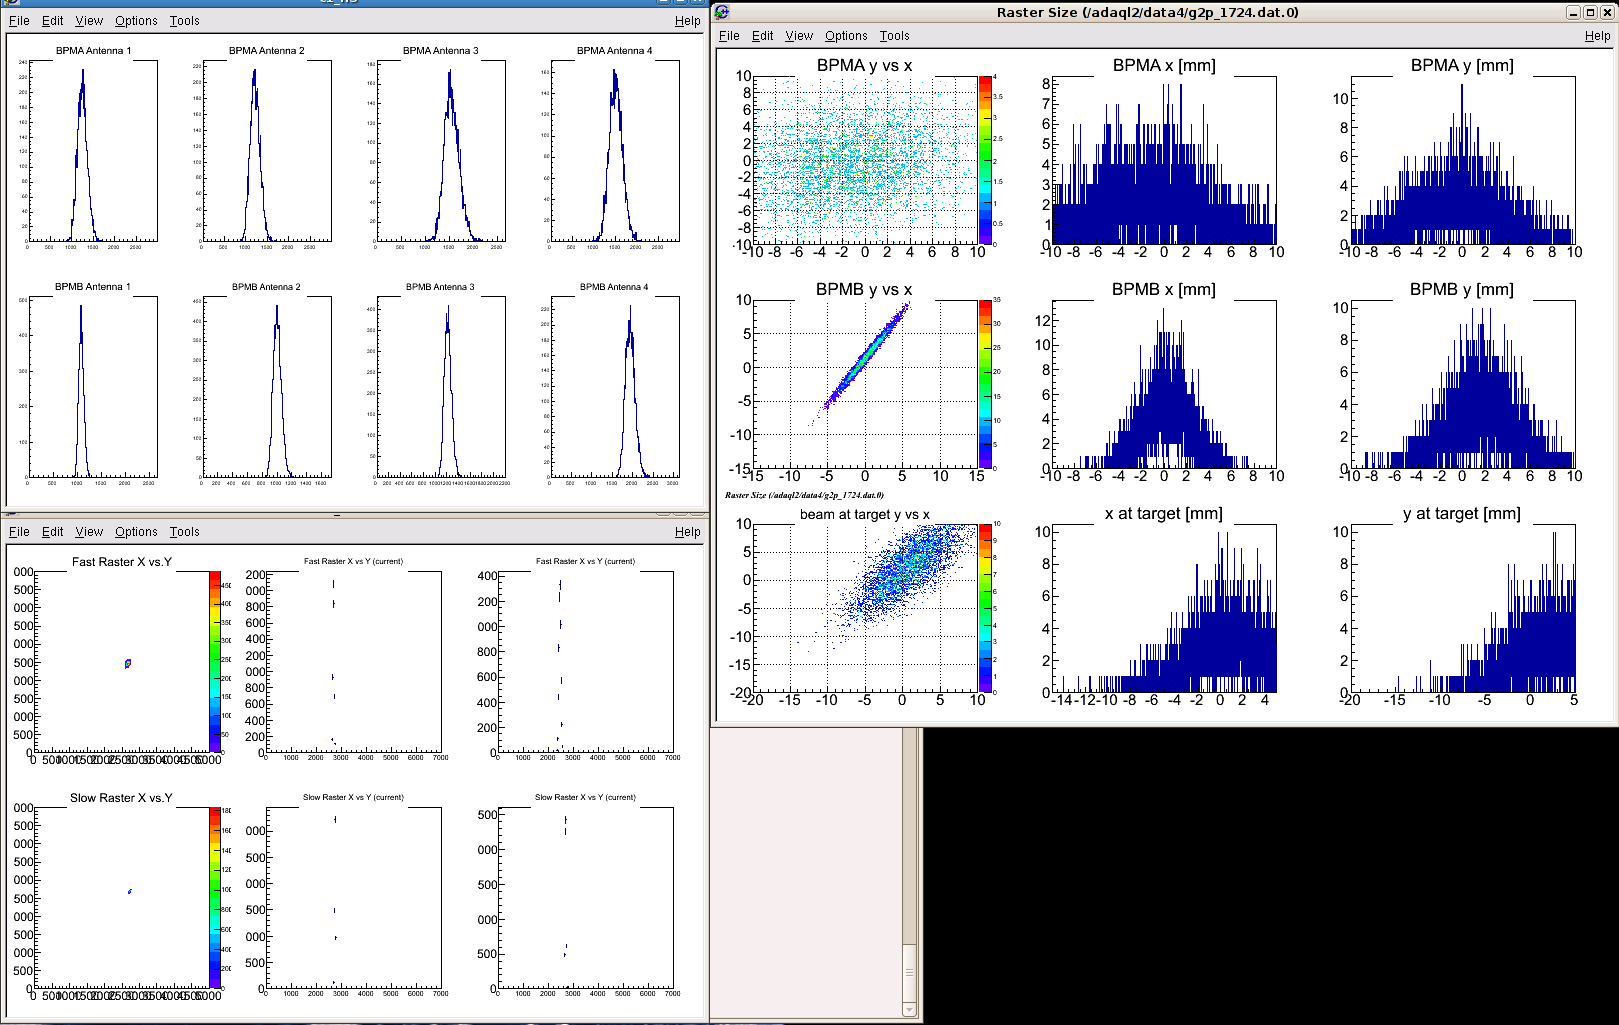Click small italic Raster Size file label in canvas
The image size is (1619, 1025).
tap(804, 495)
